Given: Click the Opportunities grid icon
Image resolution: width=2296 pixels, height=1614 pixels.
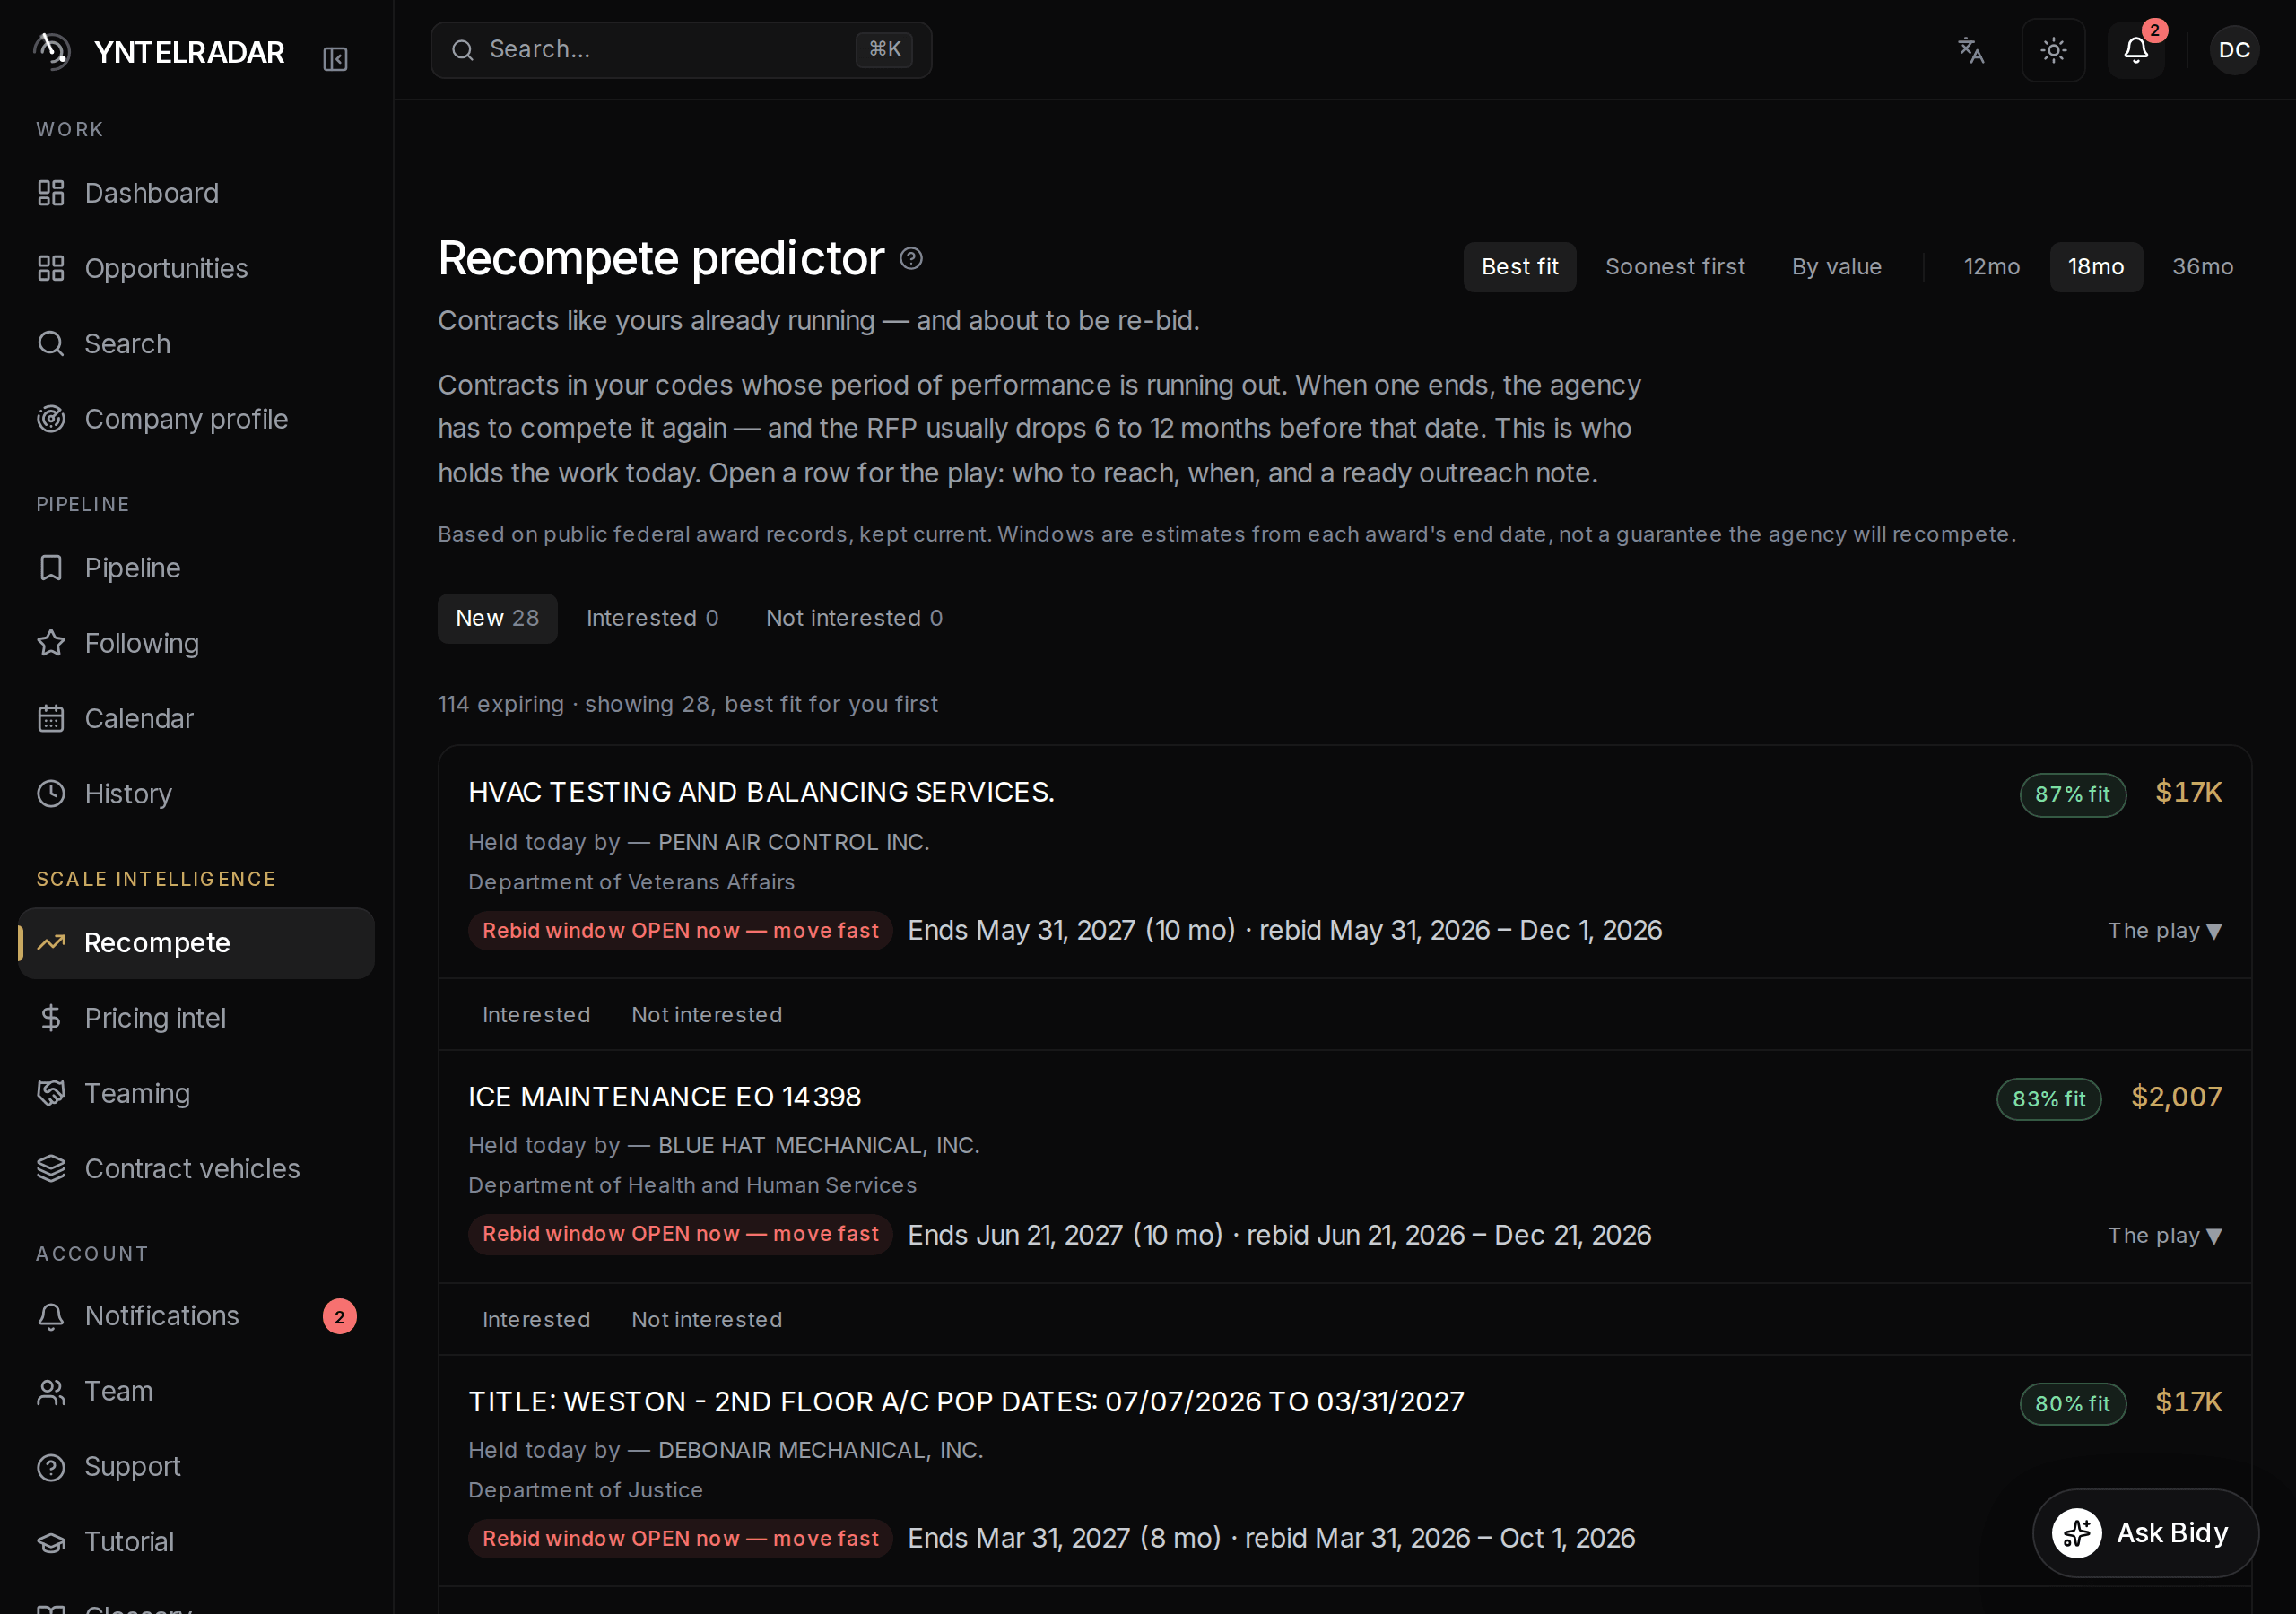Looking at the screenshot, I should pos(51,268).
